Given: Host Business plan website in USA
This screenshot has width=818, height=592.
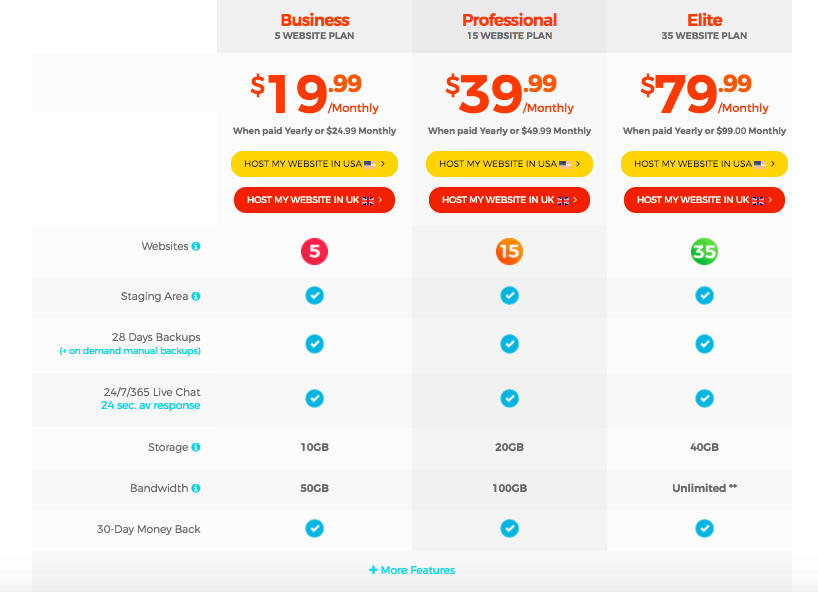Looking at the screenshot, I should 314,164.
